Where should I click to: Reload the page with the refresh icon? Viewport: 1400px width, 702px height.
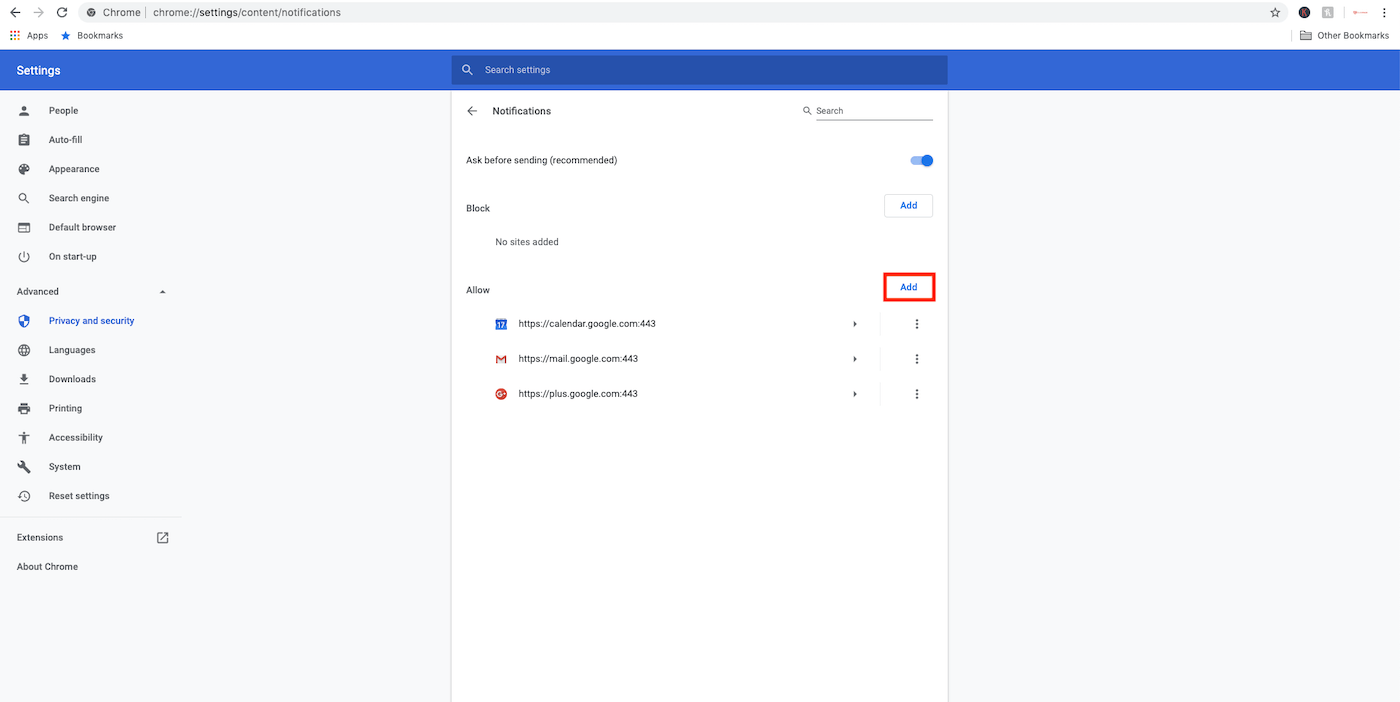tap(62, 13)
